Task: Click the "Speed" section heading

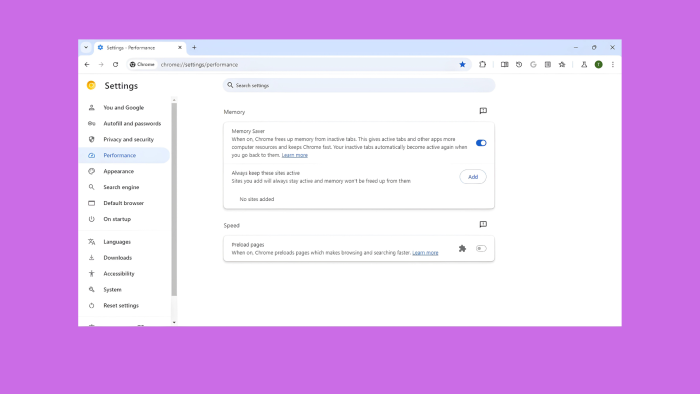Action: tap(232, 226)
